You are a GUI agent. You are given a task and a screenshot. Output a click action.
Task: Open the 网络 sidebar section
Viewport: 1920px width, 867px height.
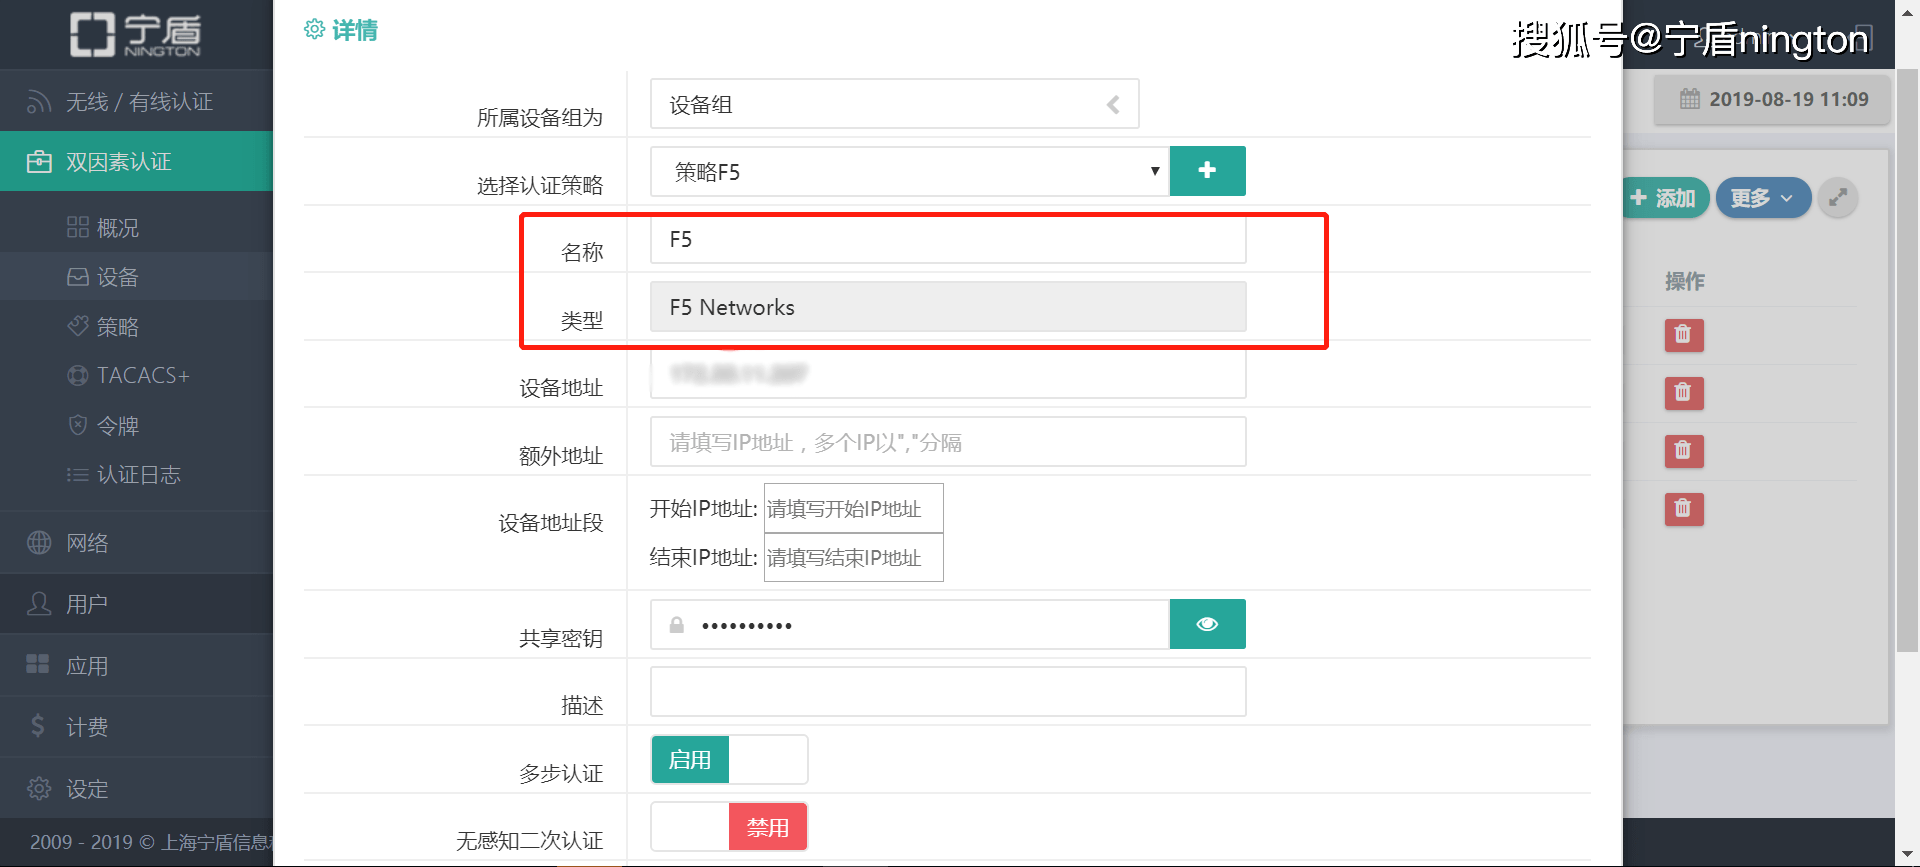(x=136, y=542)
